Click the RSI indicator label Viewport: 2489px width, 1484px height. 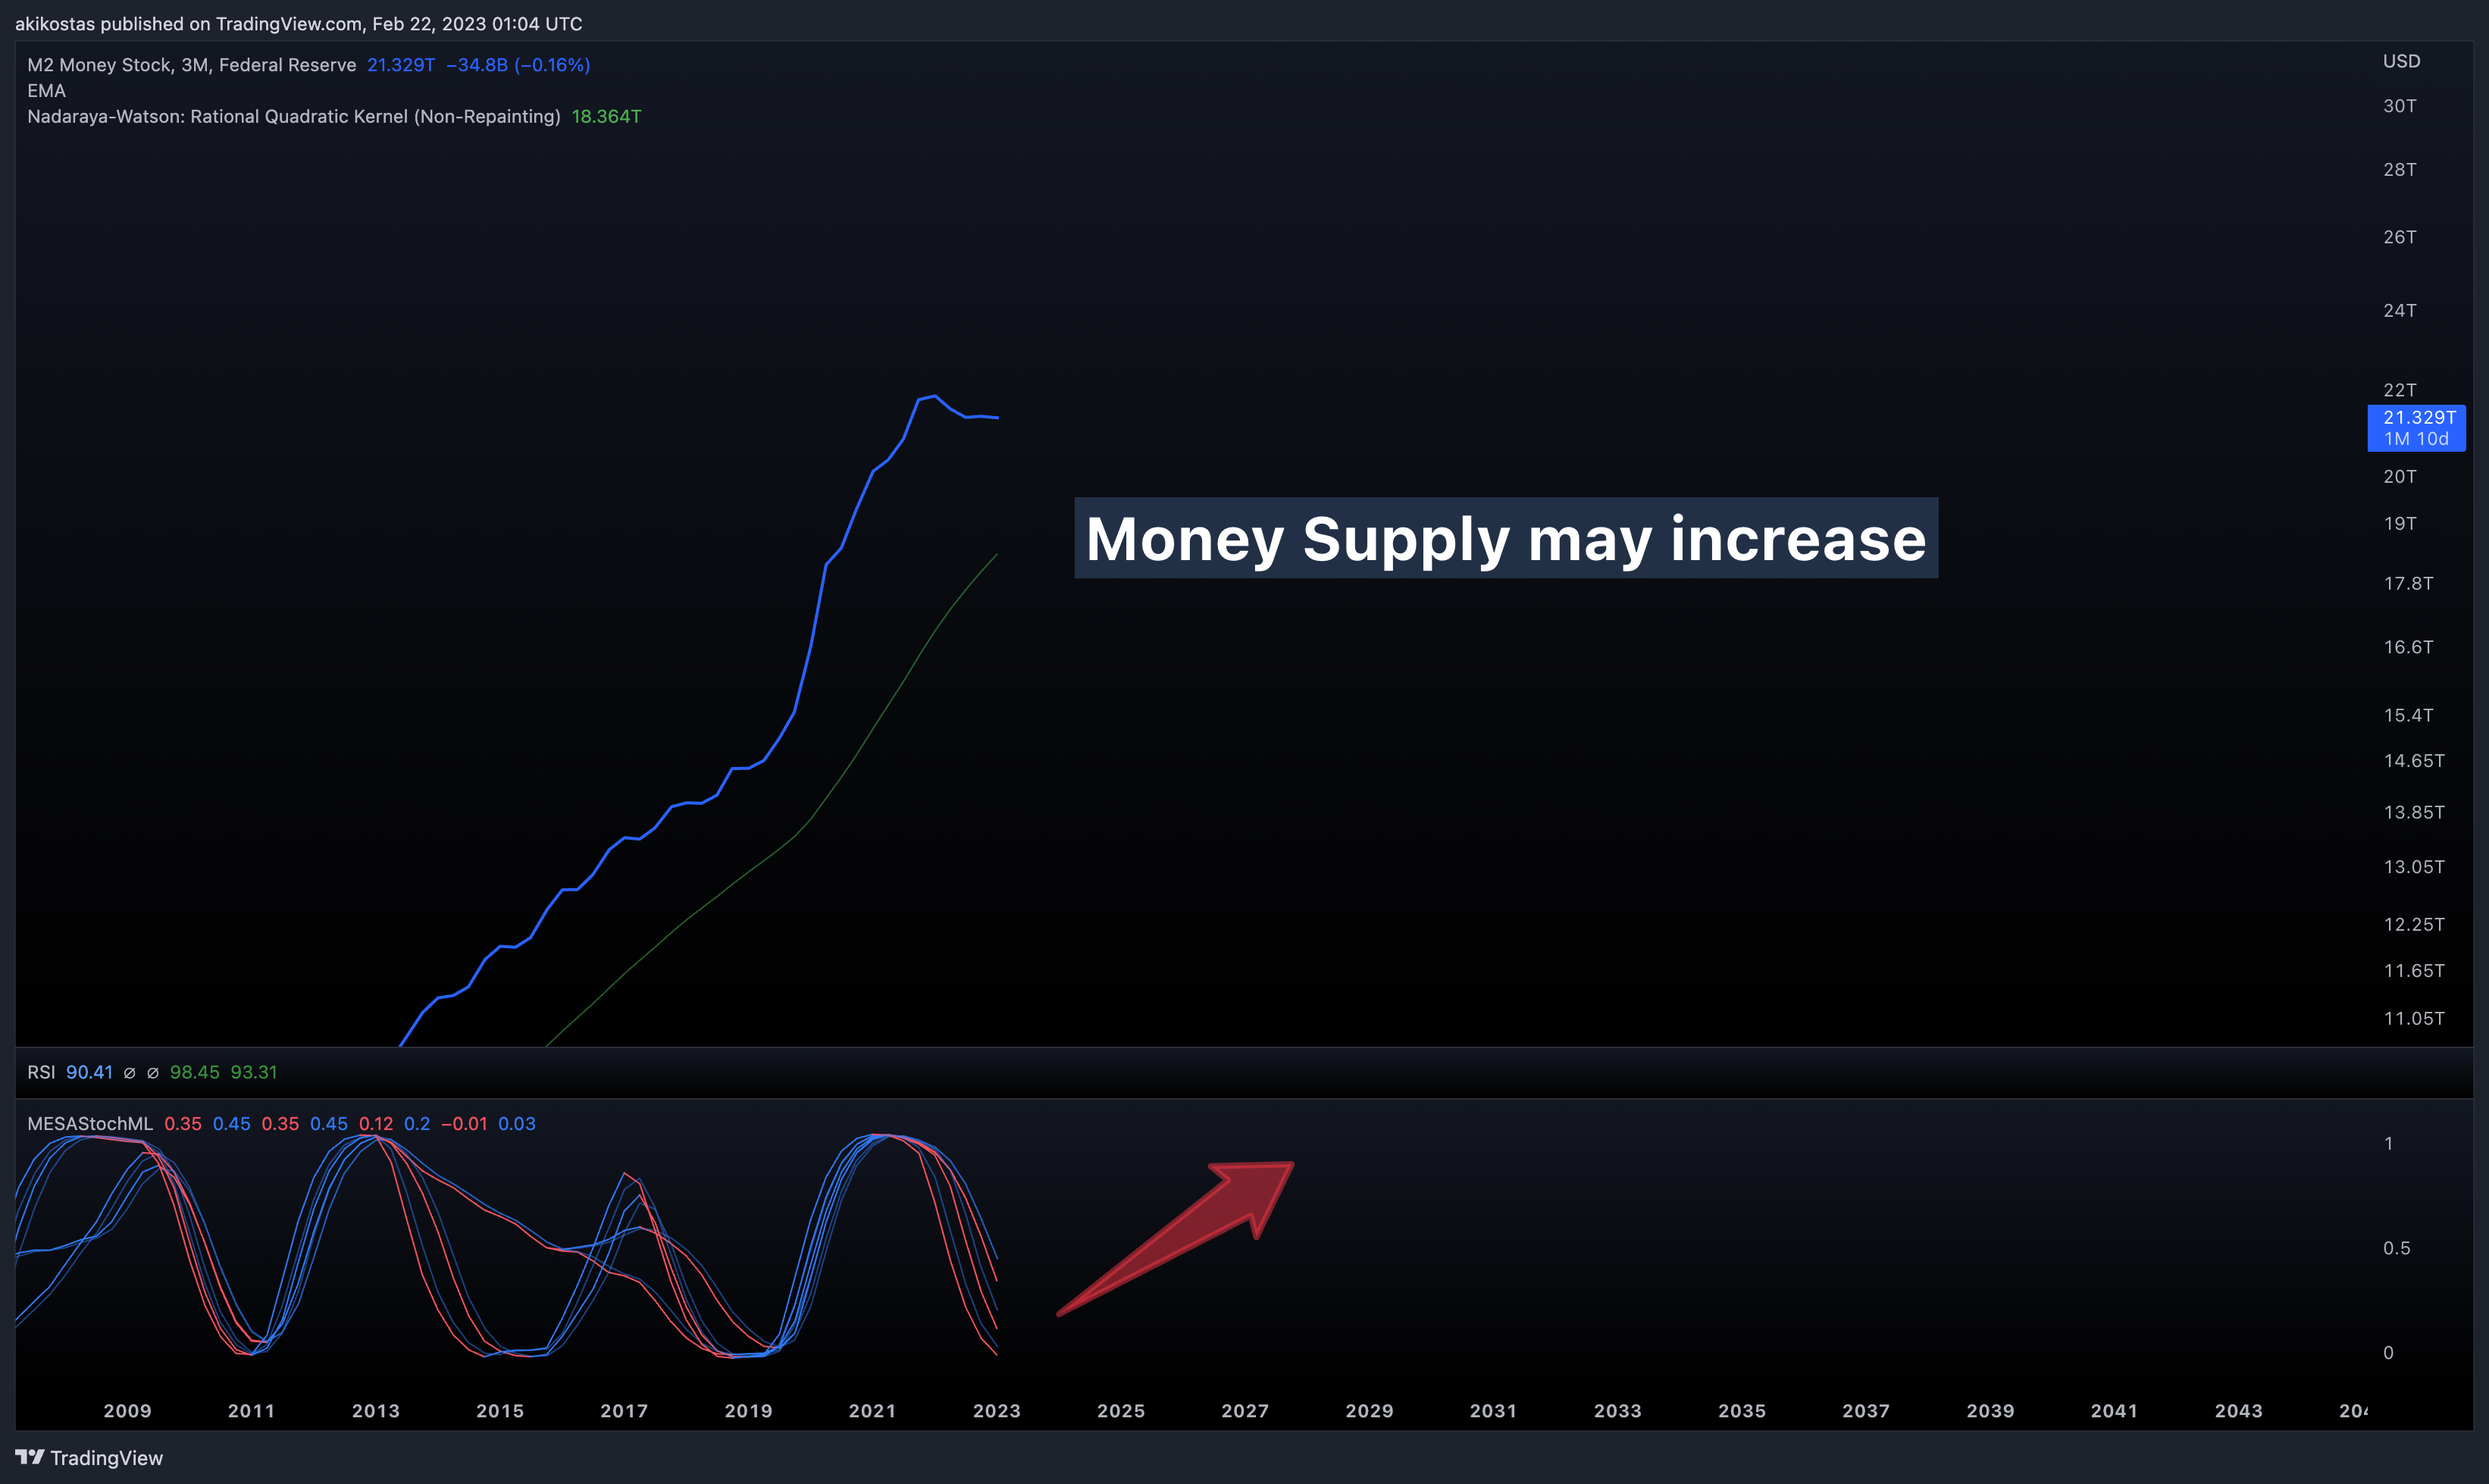(x=41, y=1072)
